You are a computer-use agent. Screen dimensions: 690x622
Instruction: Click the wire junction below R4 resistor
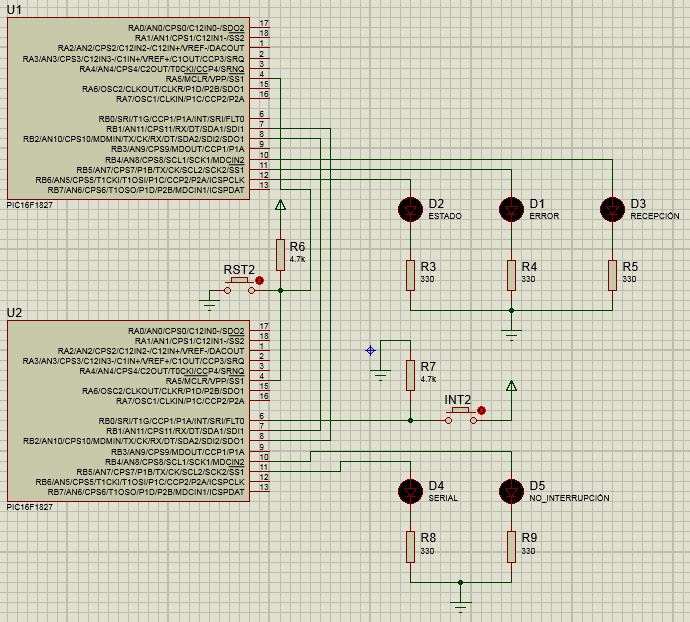pos(511,310)
